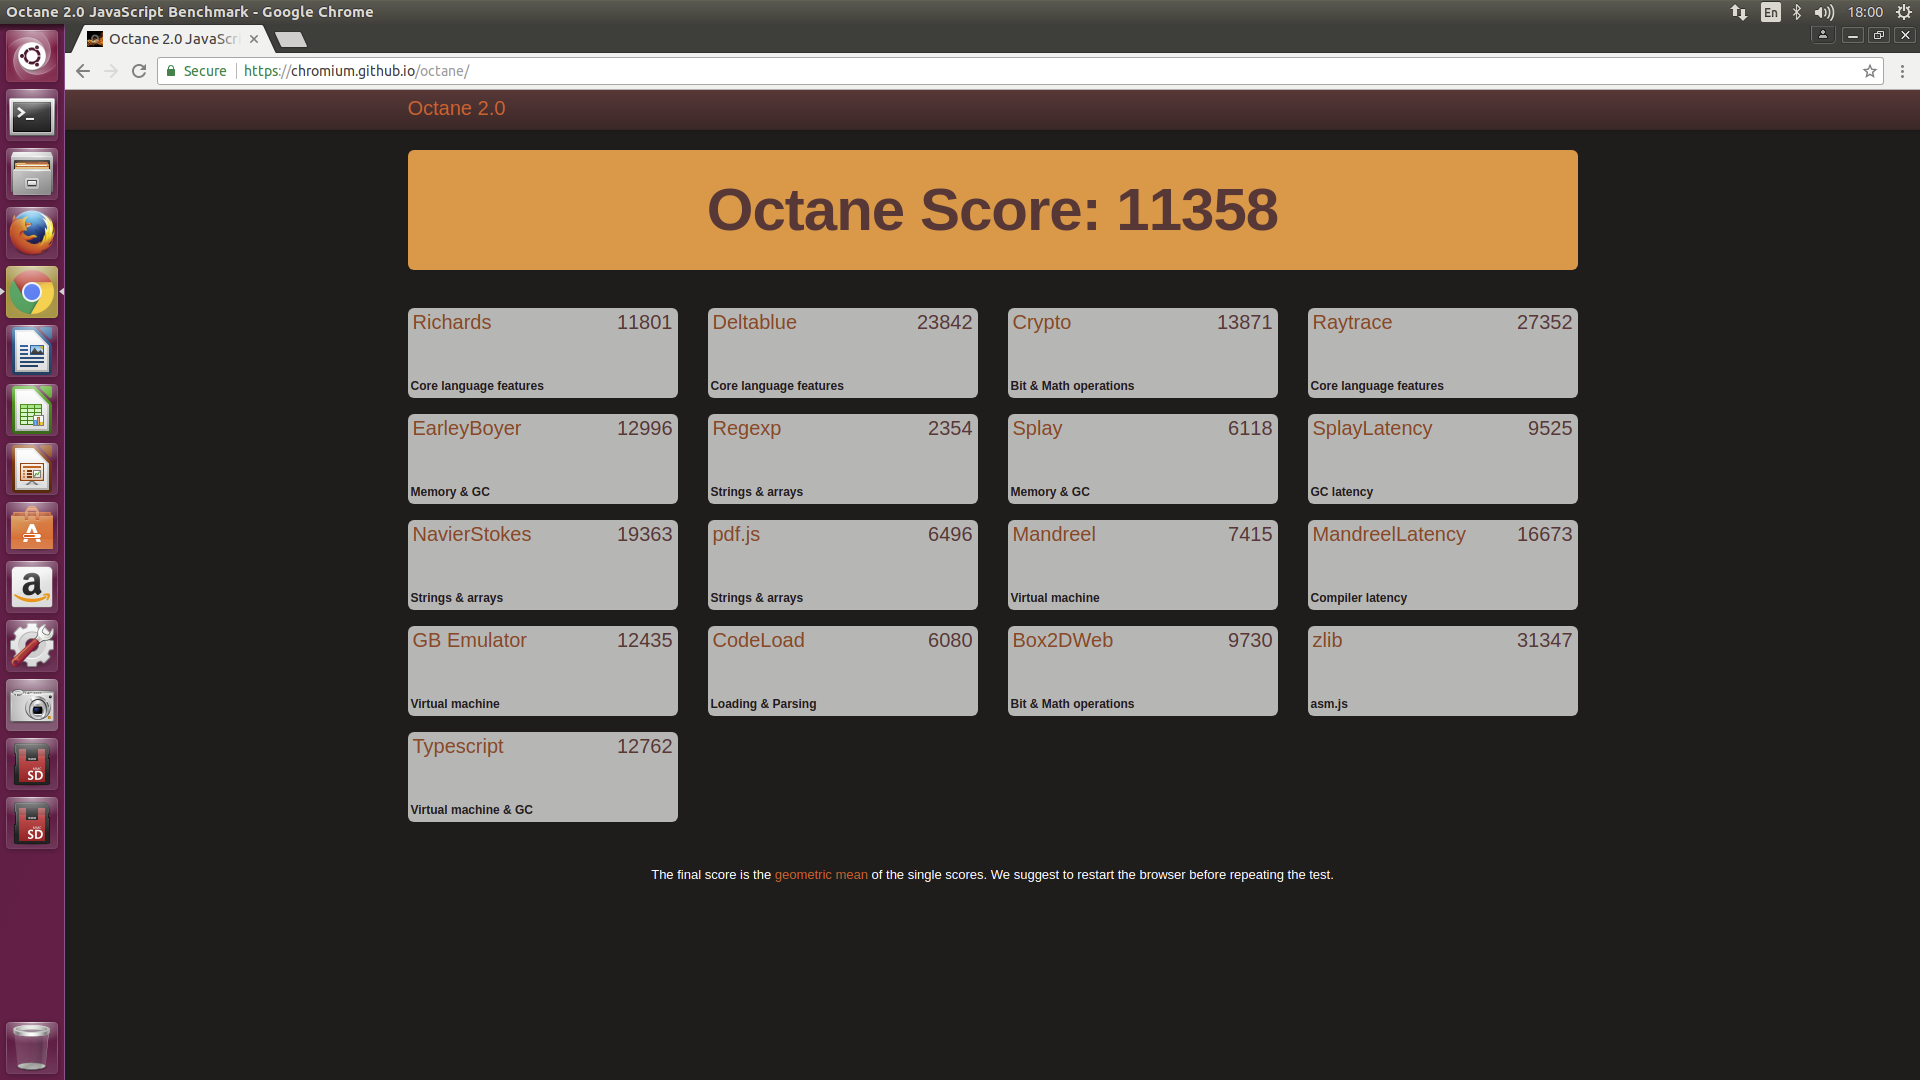Open sound volume indicator
The width and height of the screenshot is (1920, 1080).
click(1824, 12)
